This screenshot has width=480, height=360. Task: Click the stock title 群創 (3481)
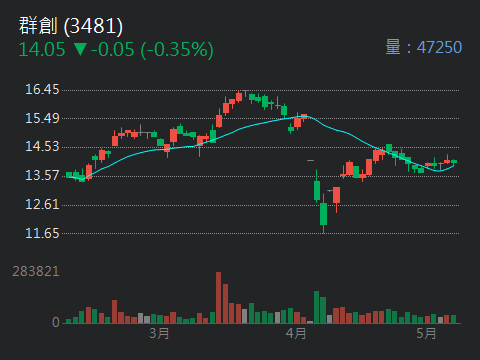click(x=71, y=26)
